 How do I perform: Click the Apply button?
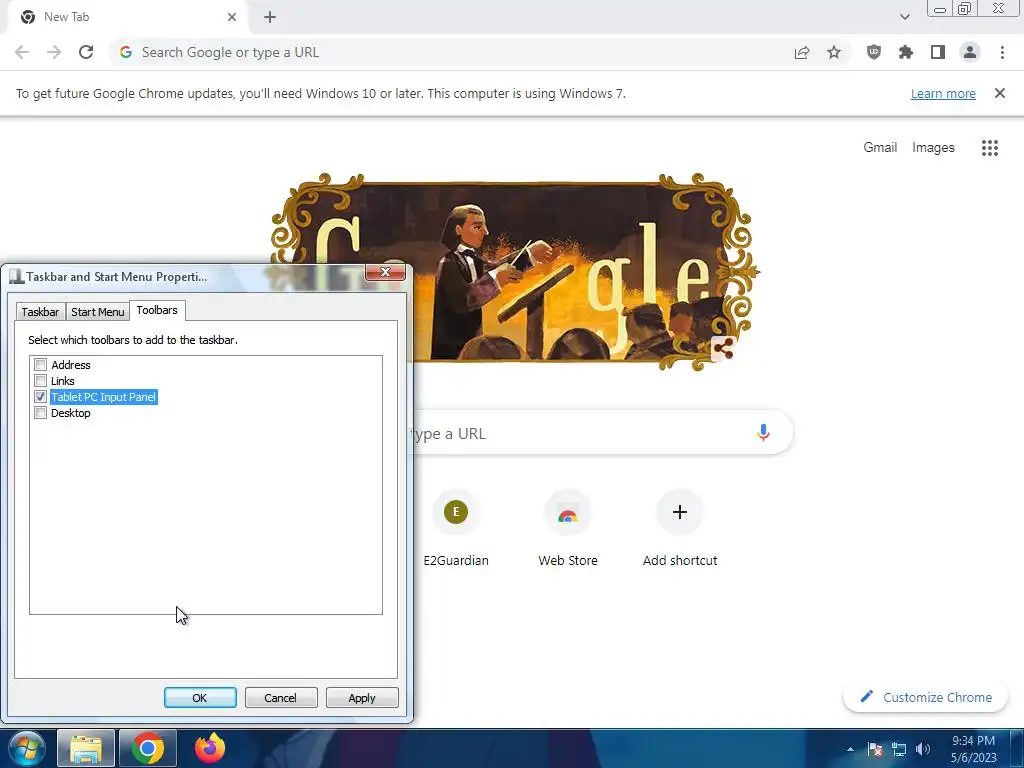coord(362,697)
